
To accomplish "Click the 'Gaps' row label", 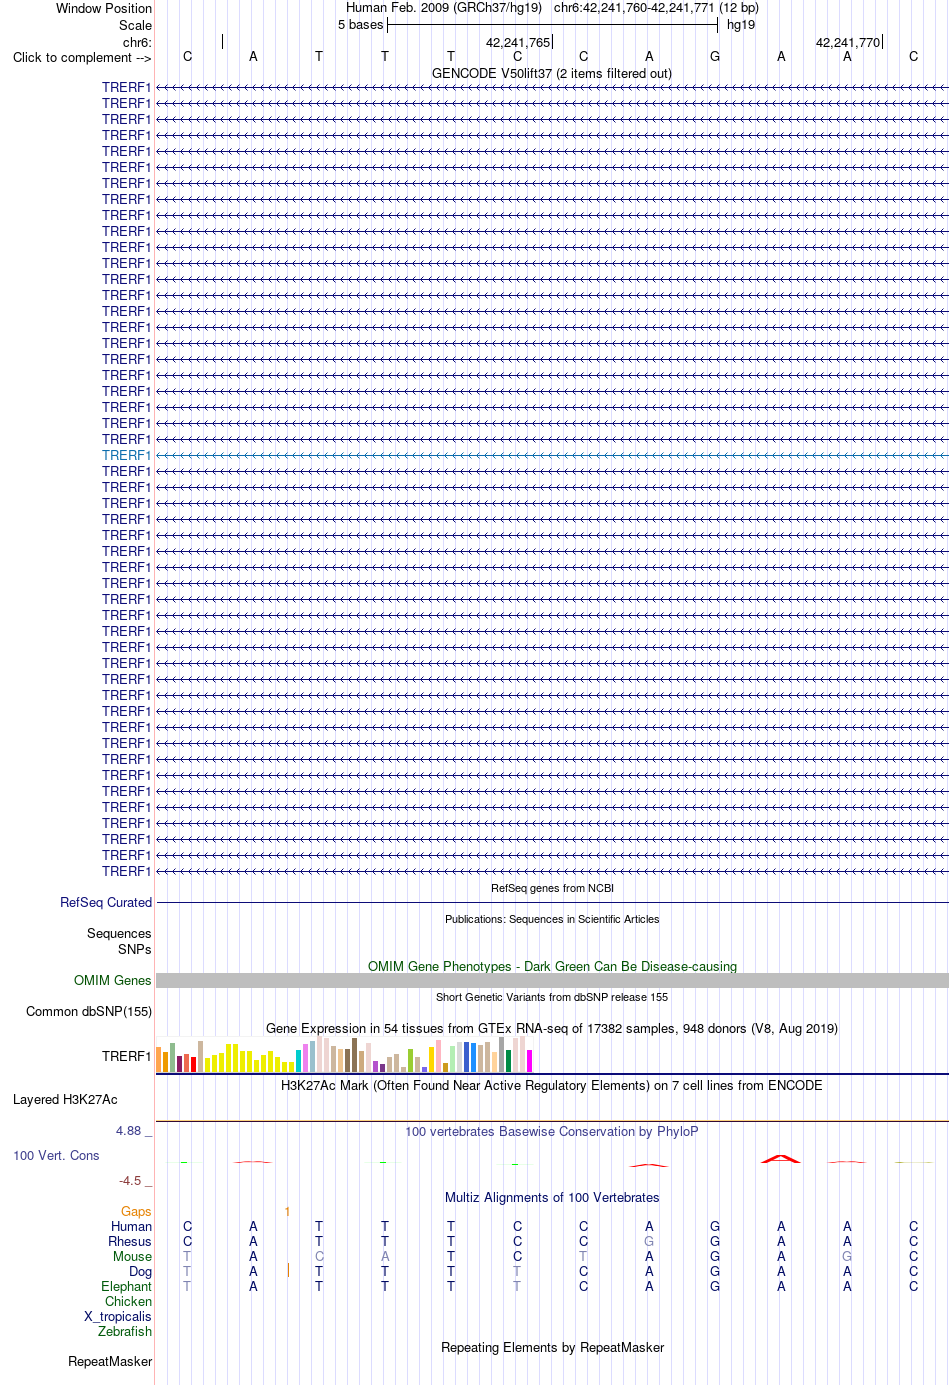I will pos(136,1211).
